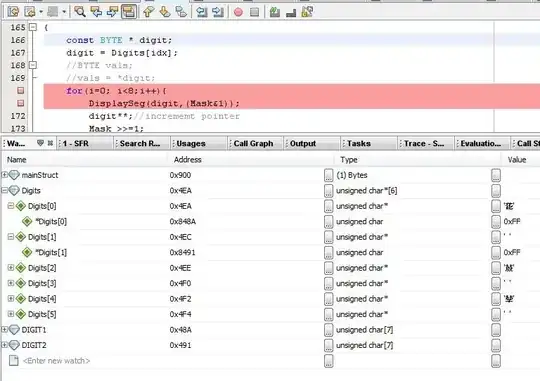Click the Find Next Occurrence icon
The width and height of the screenshot is (540, 381).
pyautogui.click(x=112, y=12)
